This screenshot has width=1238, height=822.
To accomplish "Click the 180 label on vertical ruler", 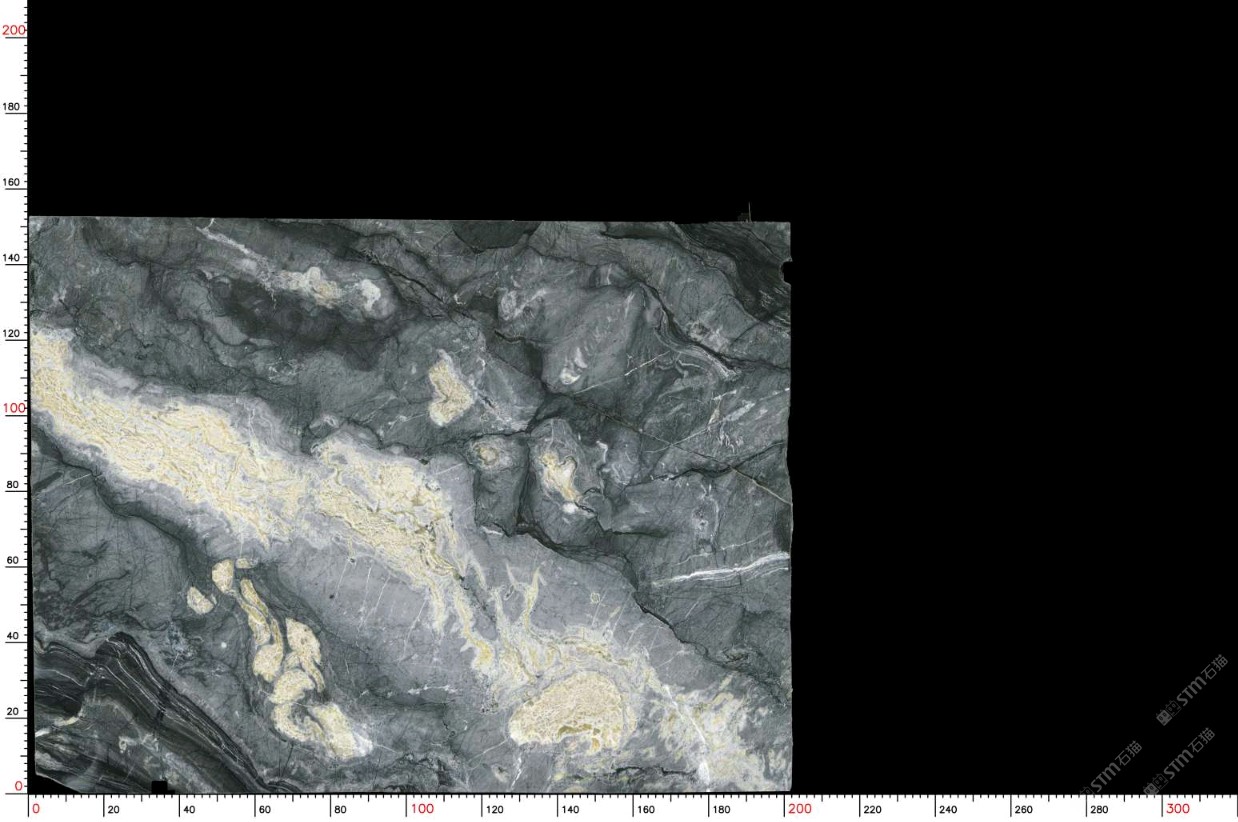I will pyautogui.click(x=14, y=106).
